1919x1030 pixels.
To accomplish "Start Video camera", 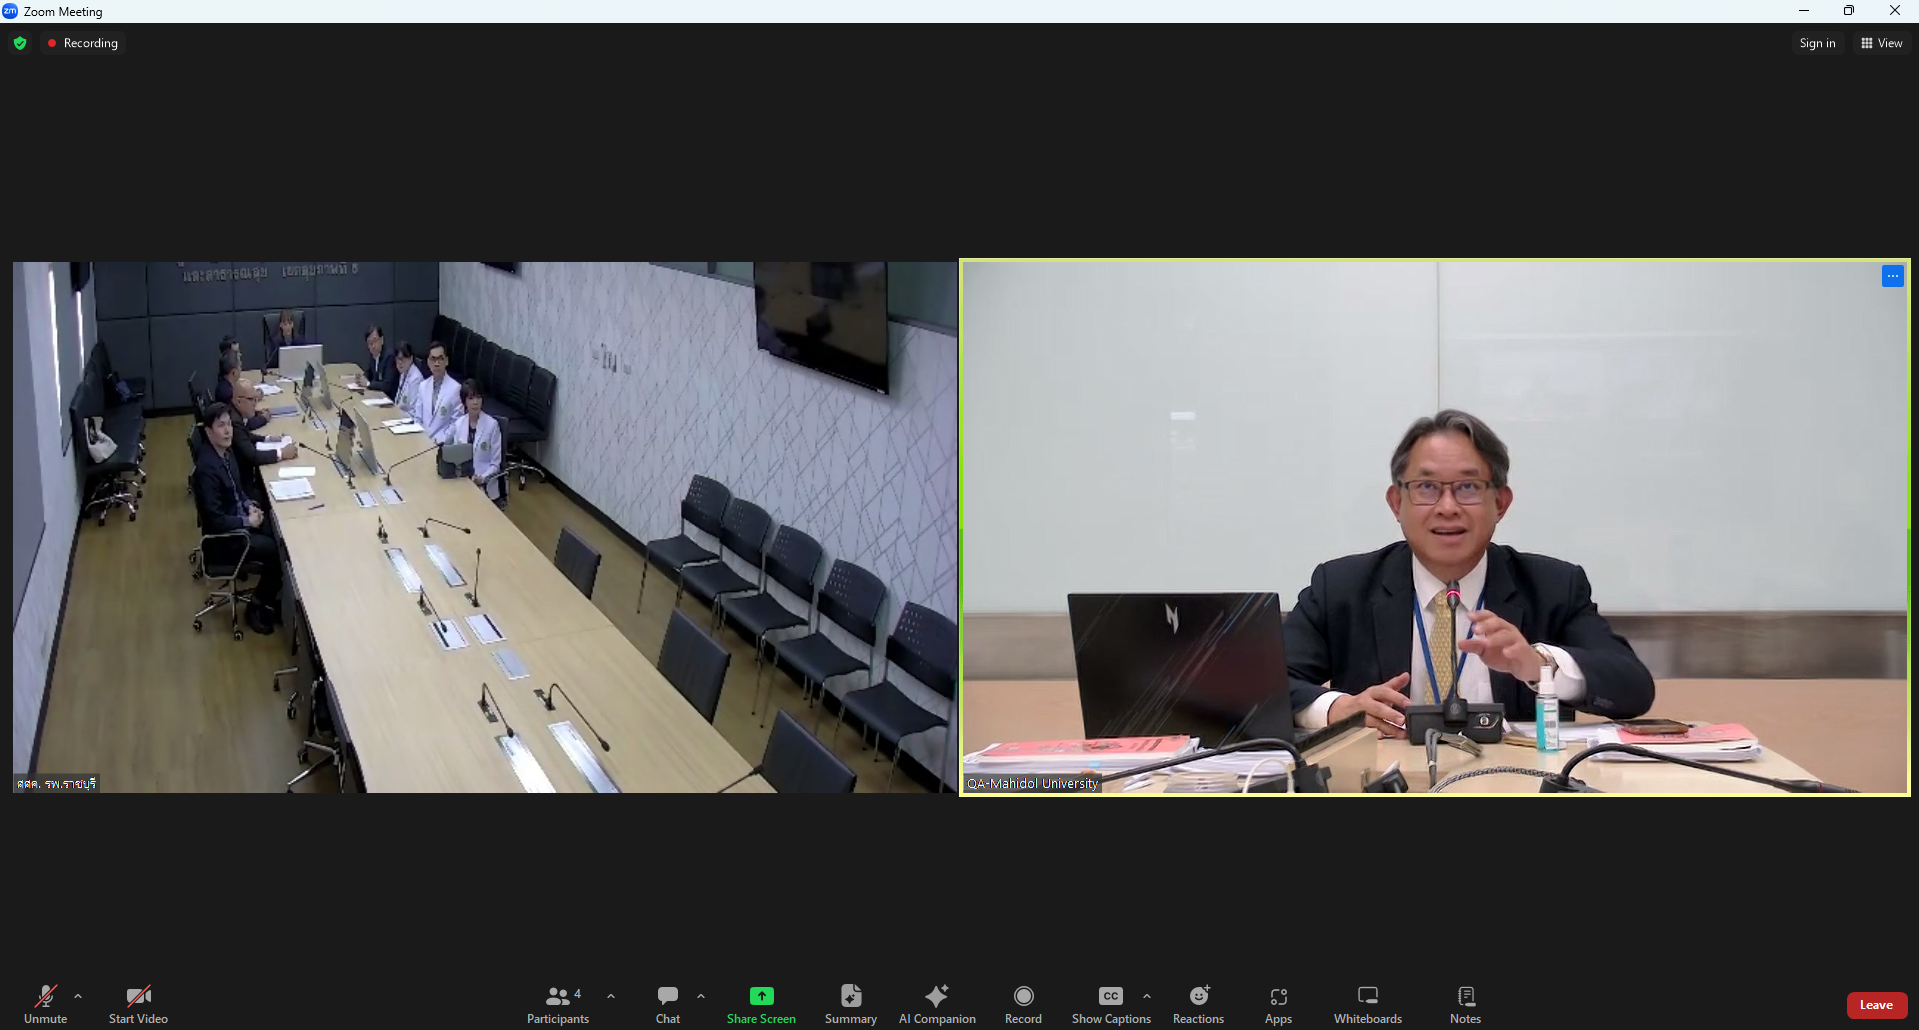I will click(138, 1003).
